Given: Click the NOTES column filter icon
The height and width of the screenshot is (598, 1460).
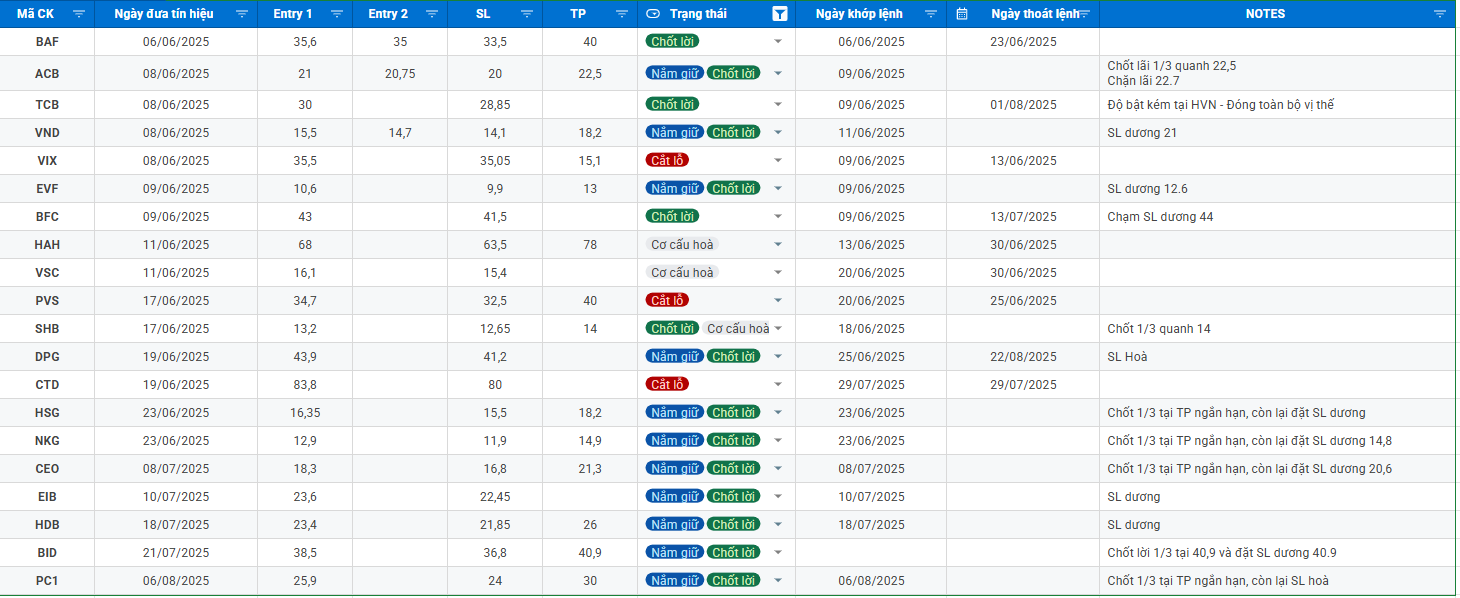Looking at the screenshot, I should coord(1439,14).
